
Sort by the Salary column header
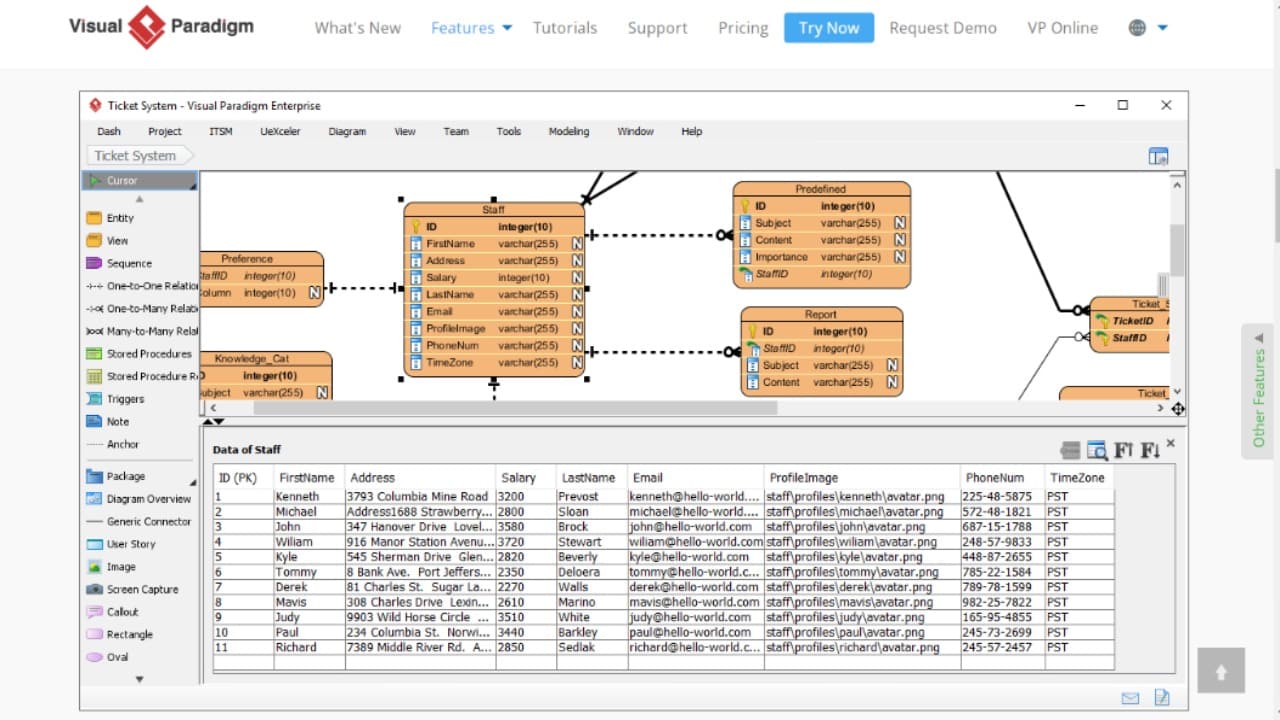click(526, 478)
